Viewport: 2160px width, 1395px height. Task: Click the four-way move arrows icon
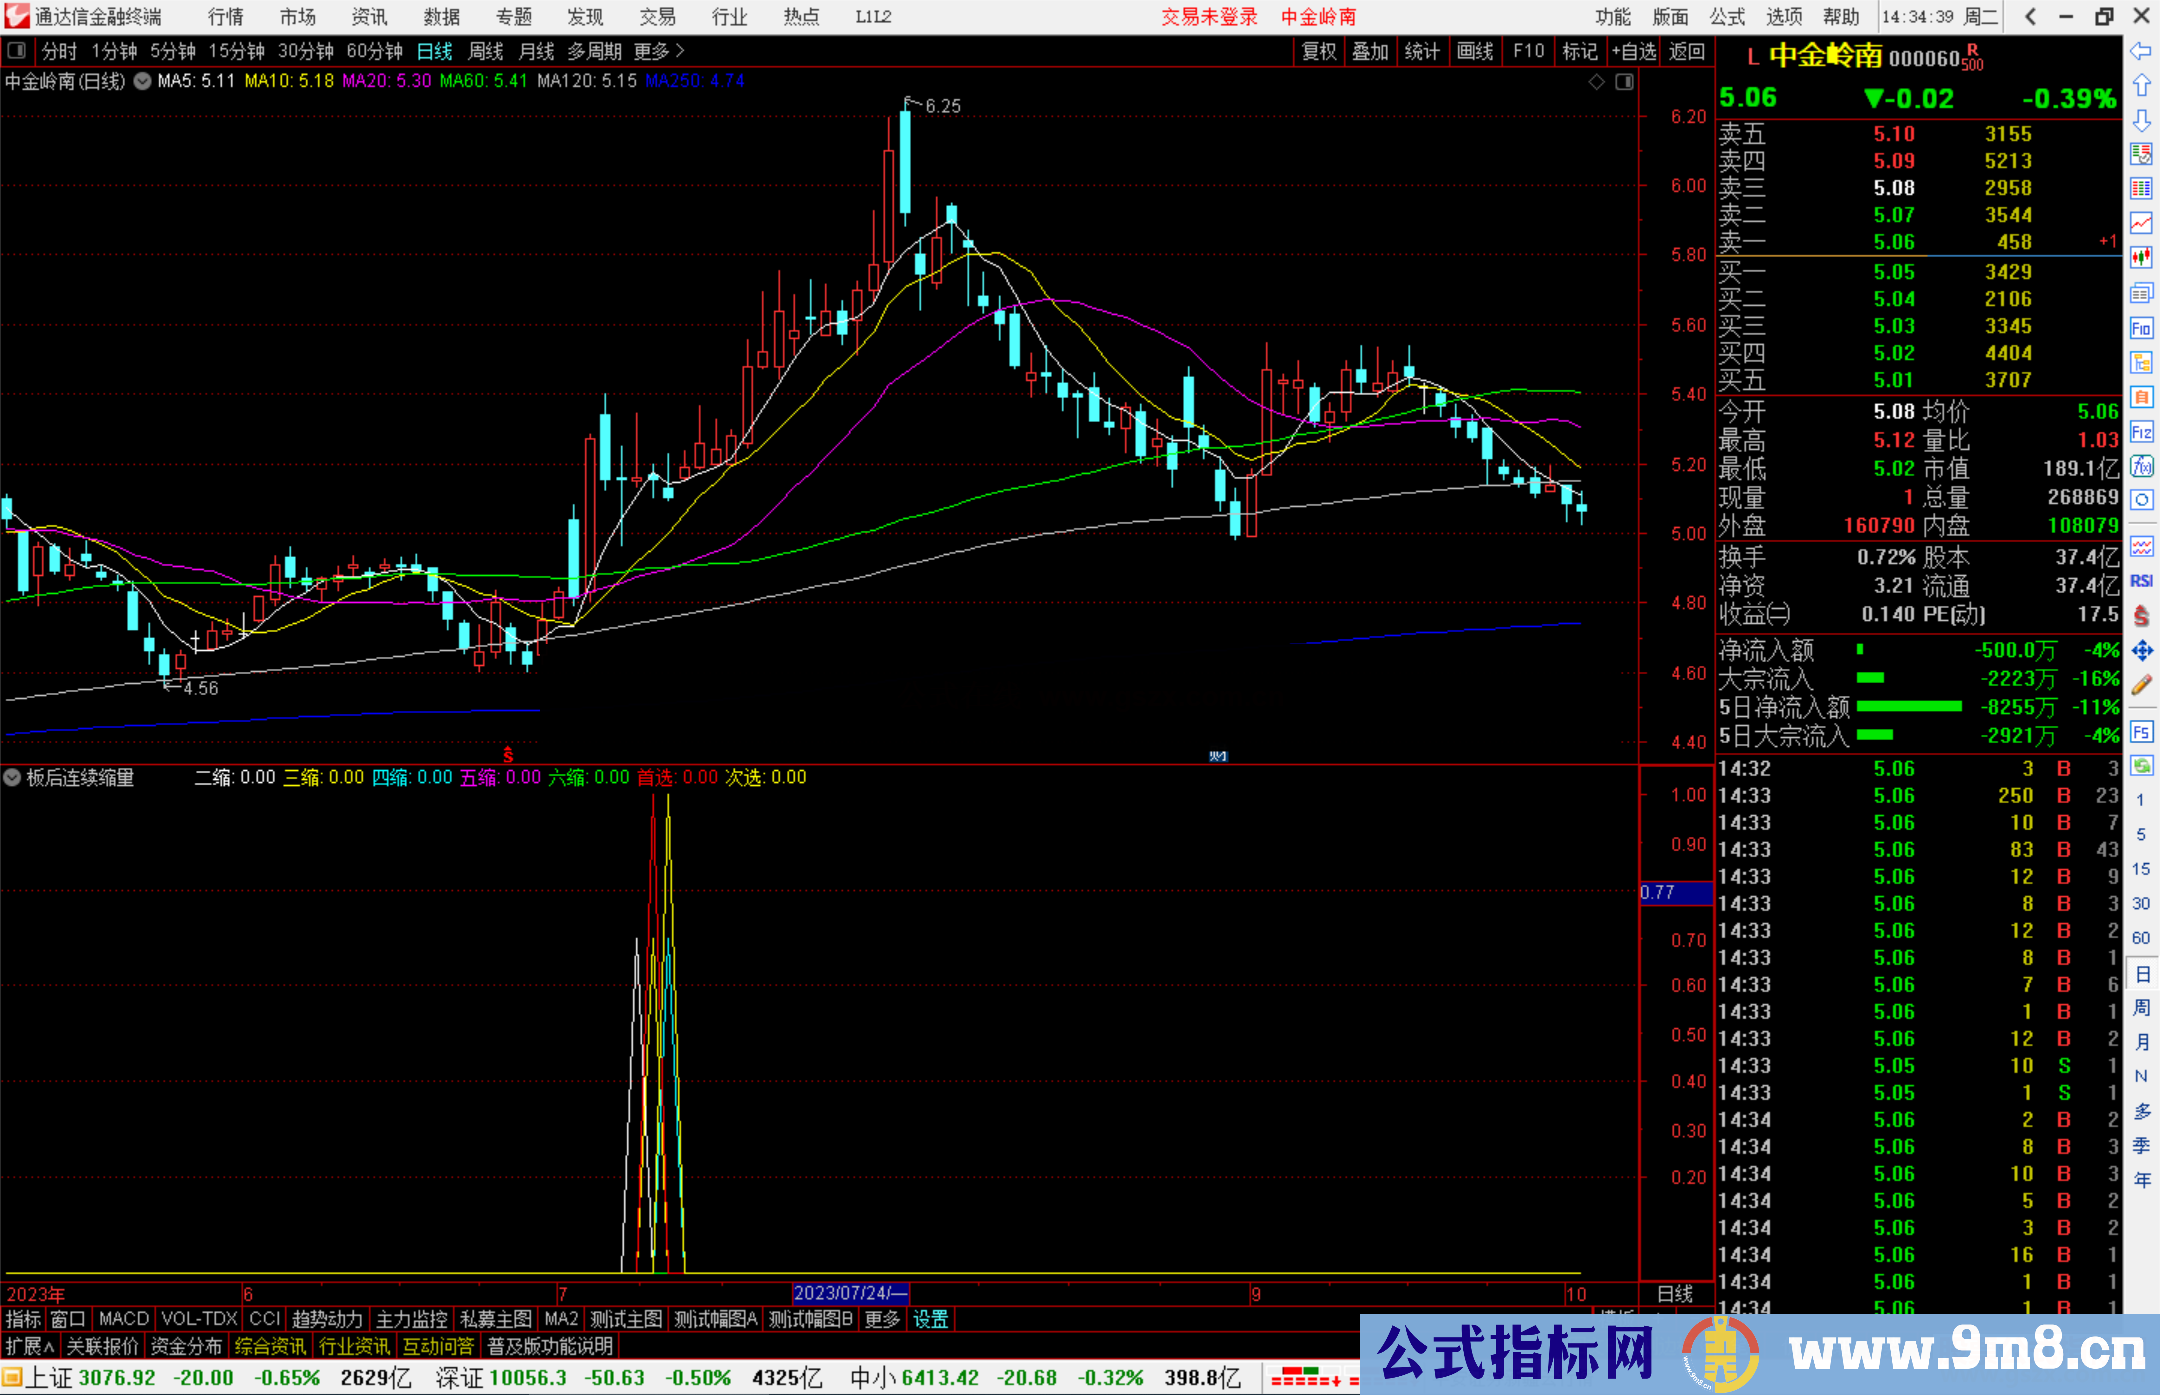2141,651
